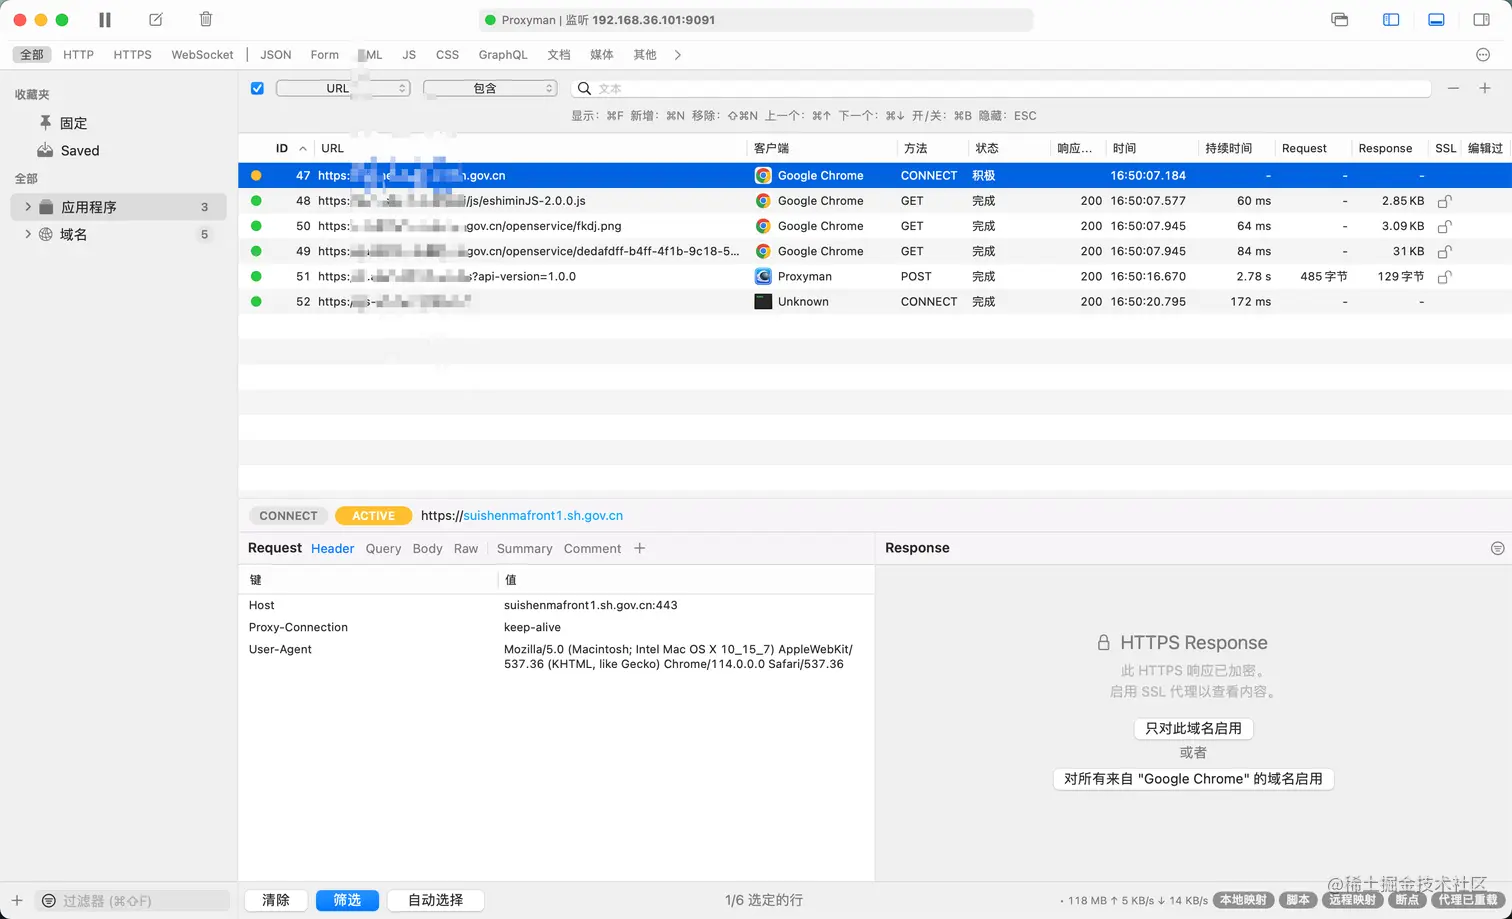Click the trash icon to clear session

pos(205,19)
